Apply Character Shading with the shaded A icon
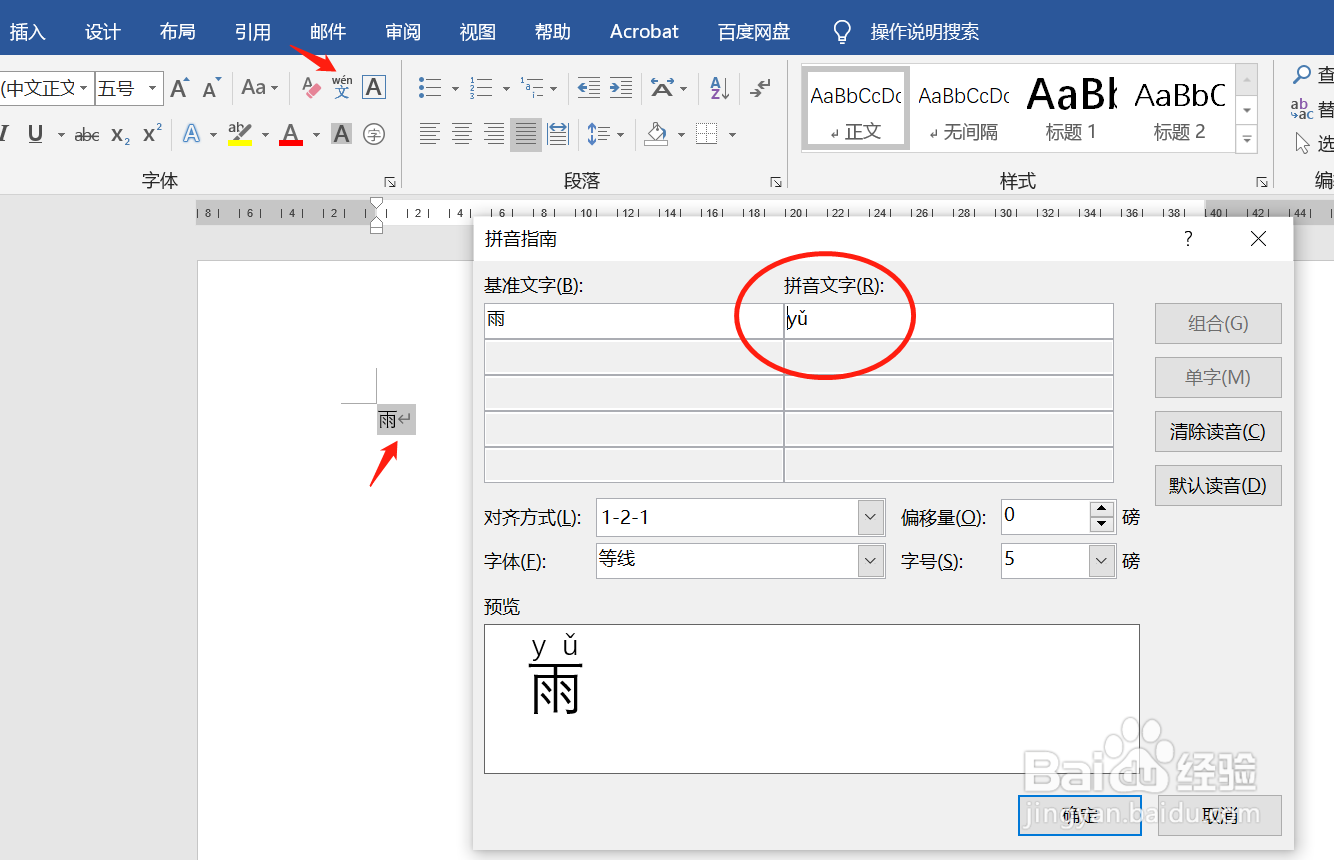 tap(339, 134)
